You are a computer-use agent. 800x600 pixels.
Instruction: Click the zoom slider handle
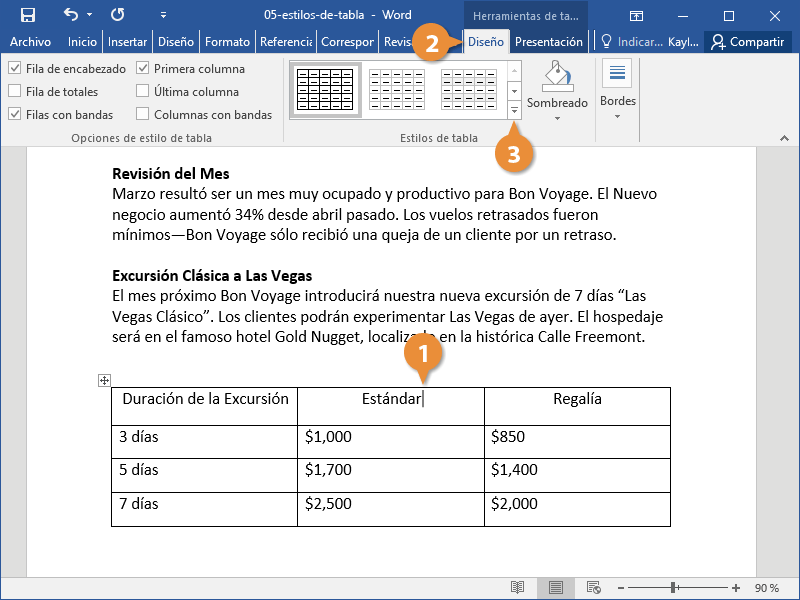point(673,588)
